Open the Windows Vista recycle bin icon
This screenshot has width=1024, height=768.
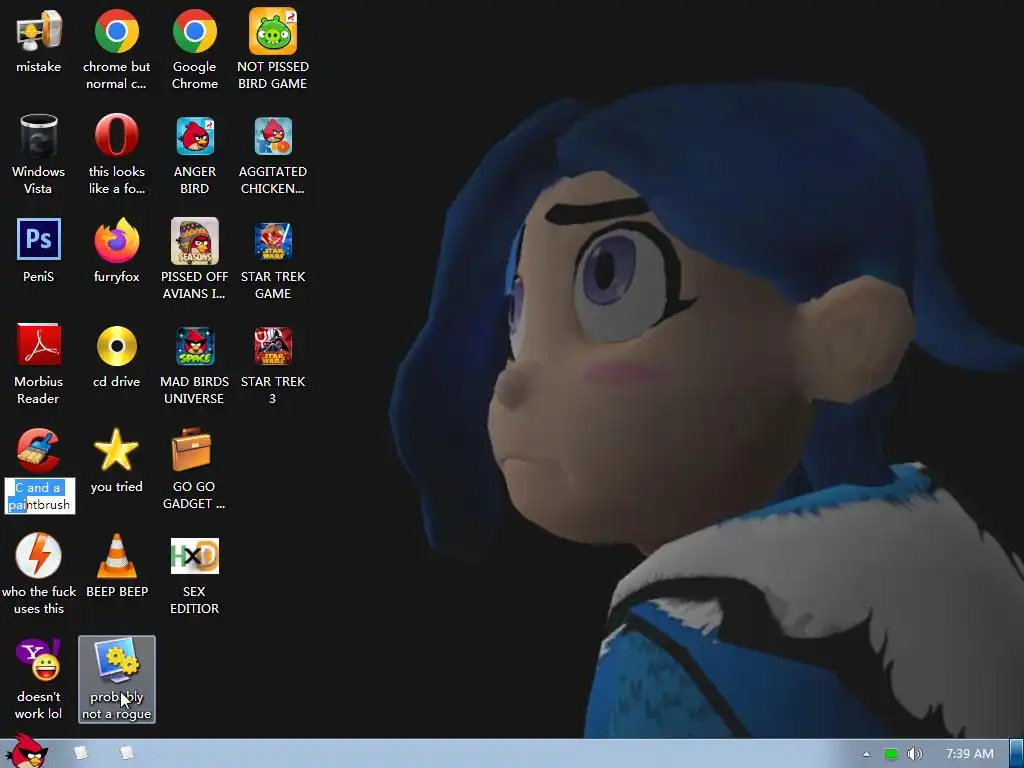coord(39,136)
